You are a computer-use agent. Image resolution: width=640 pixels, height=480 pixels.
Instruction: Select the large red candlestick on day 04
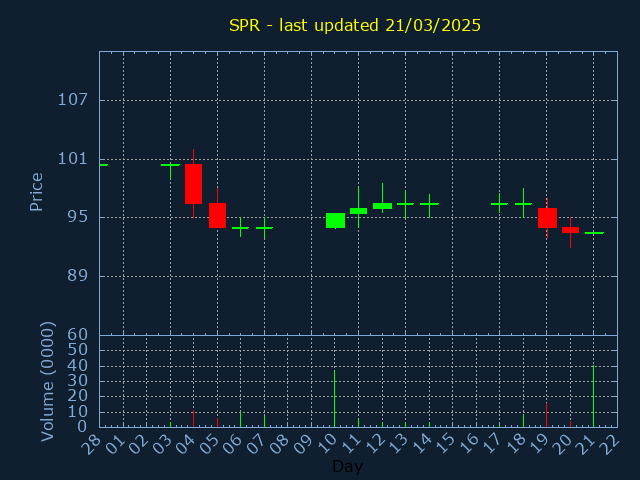[193, 184]
